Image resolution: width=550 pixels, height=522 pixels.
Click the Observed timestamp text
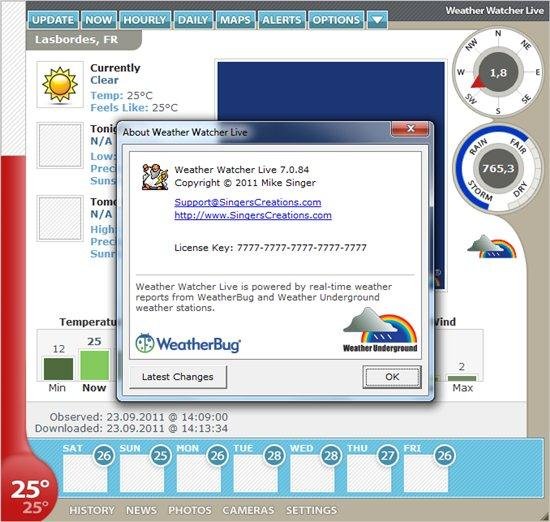[139, 417]
